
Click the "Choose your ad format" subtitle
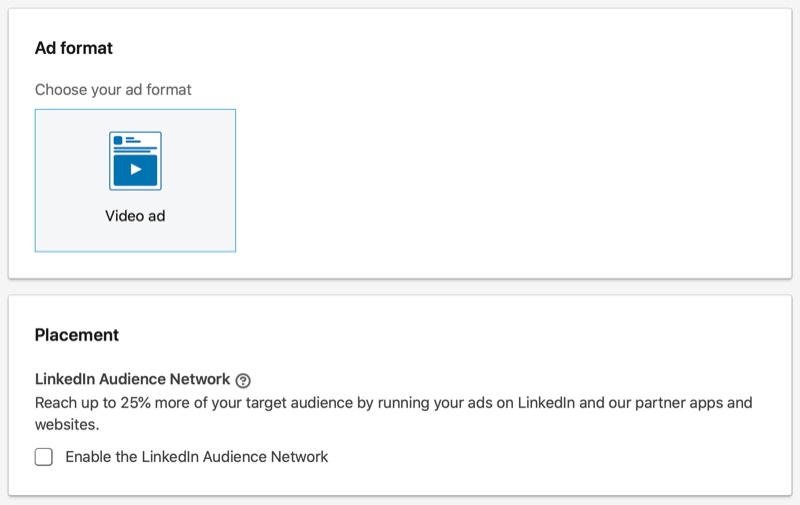(113, 90)
